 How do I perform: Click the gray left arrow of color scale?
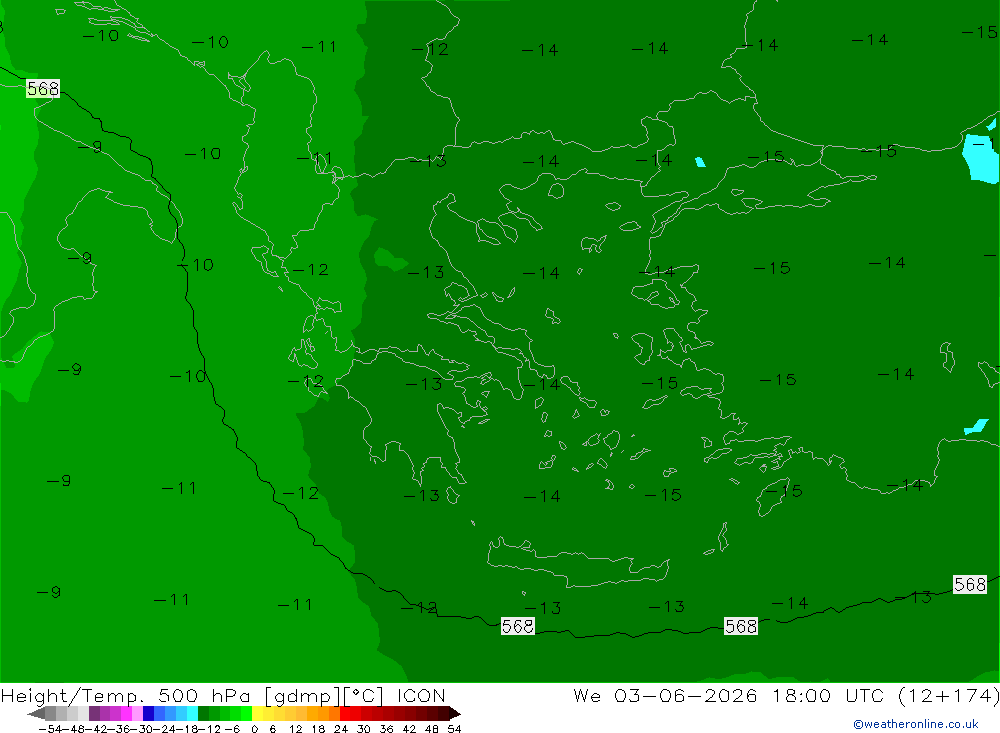(36, 713)
